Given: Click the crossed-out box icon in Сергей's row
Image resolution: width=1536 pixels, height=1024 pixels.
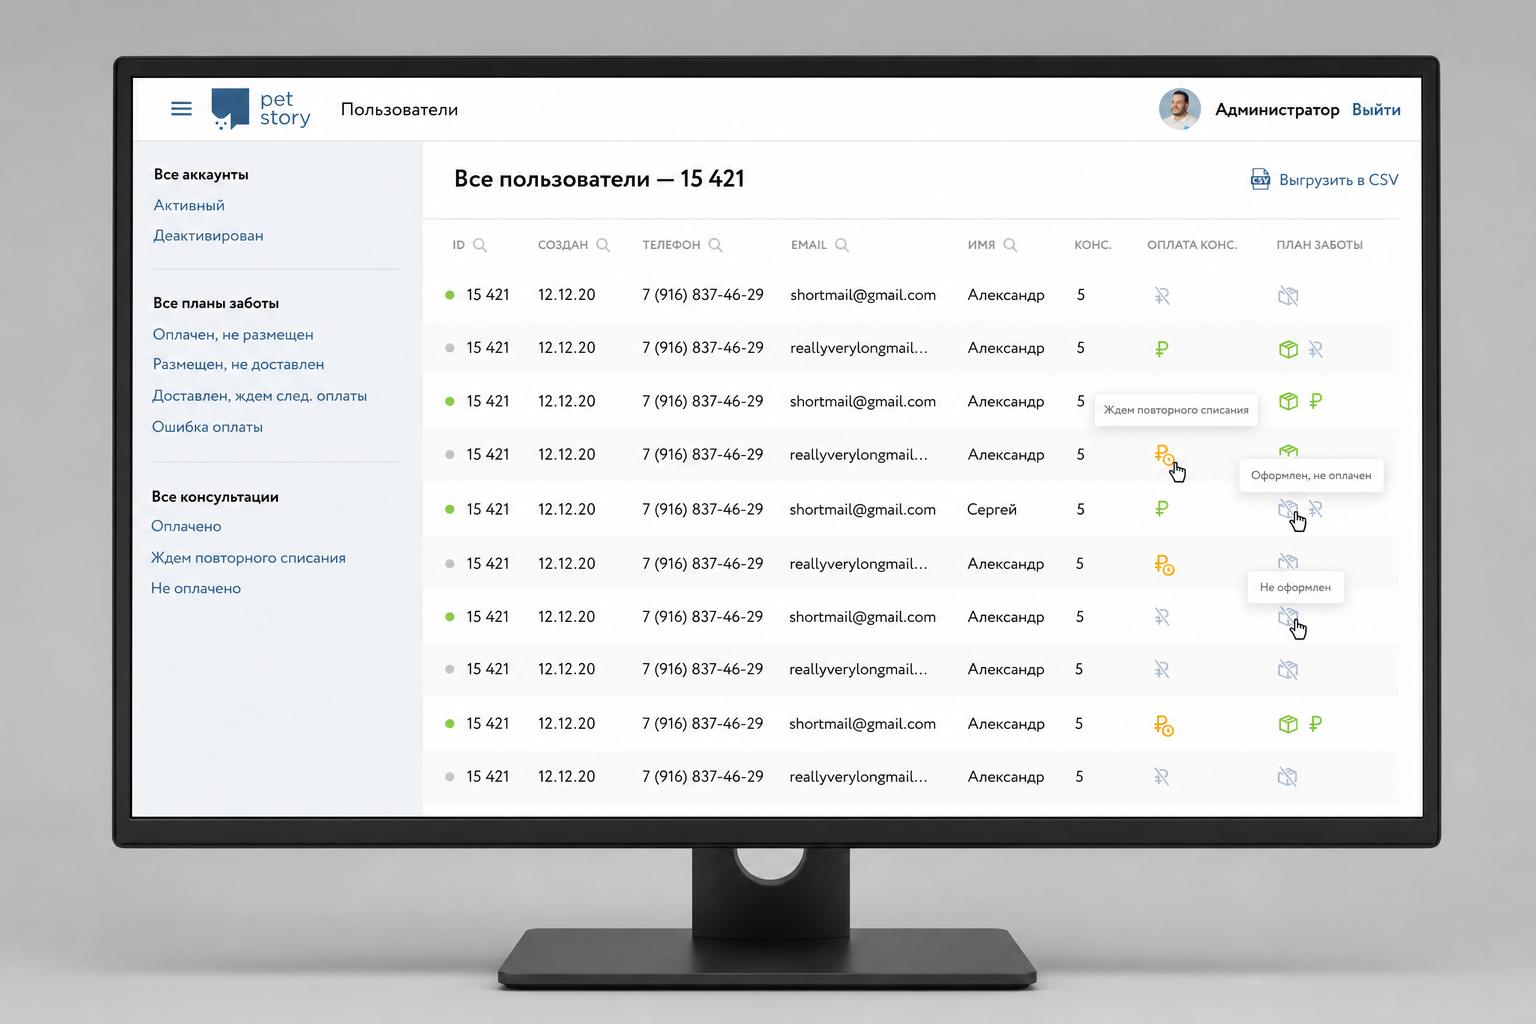Looking at the screenshot, I should click(1288, 509).
